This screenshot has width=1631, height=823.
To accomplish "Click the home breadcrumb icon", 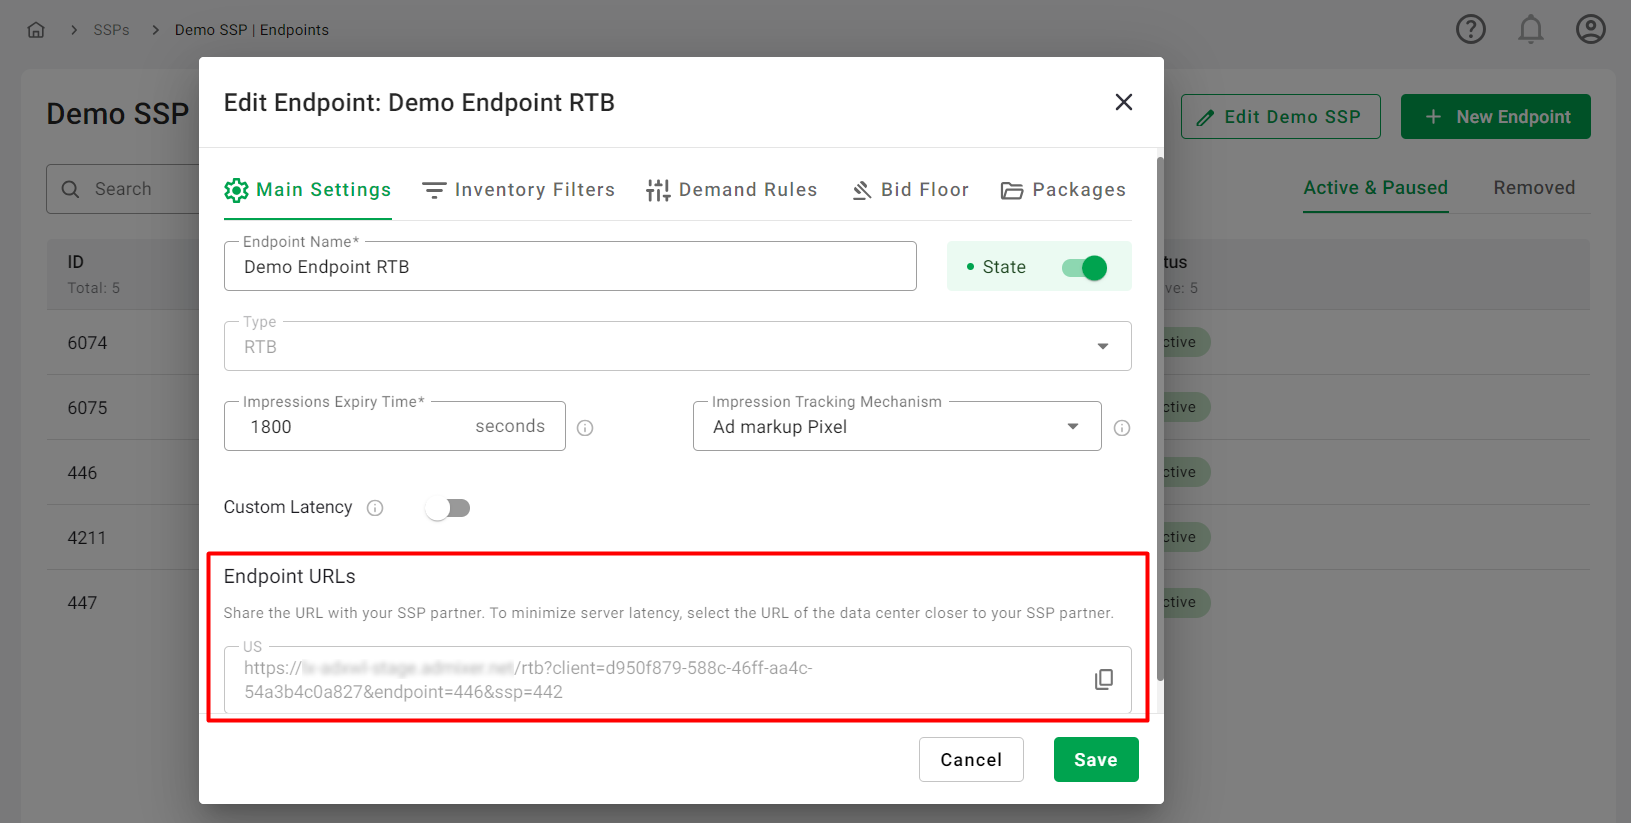I will click(36, 30).
